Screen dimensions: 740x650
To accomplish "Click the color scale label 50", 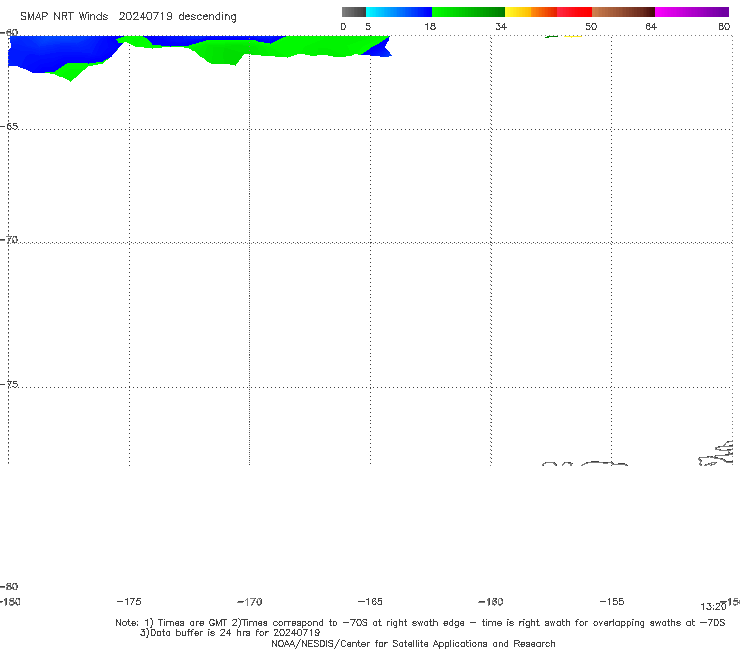I will coord(591,26).
